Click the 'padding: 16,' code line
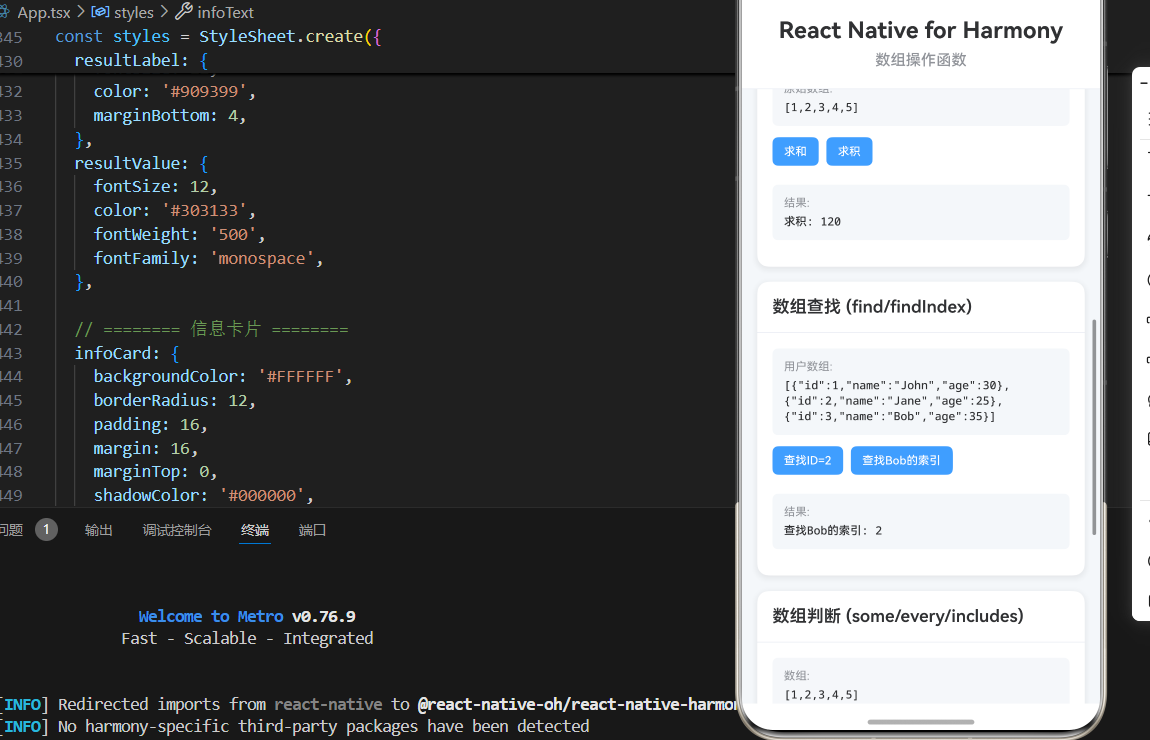1150x740 pixels. (x=150, y=425)
